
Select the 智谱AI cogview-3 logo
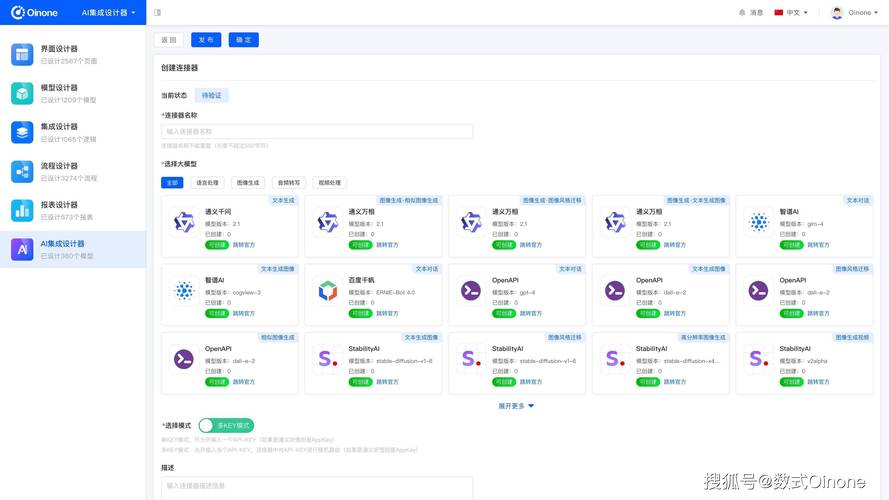184,291
